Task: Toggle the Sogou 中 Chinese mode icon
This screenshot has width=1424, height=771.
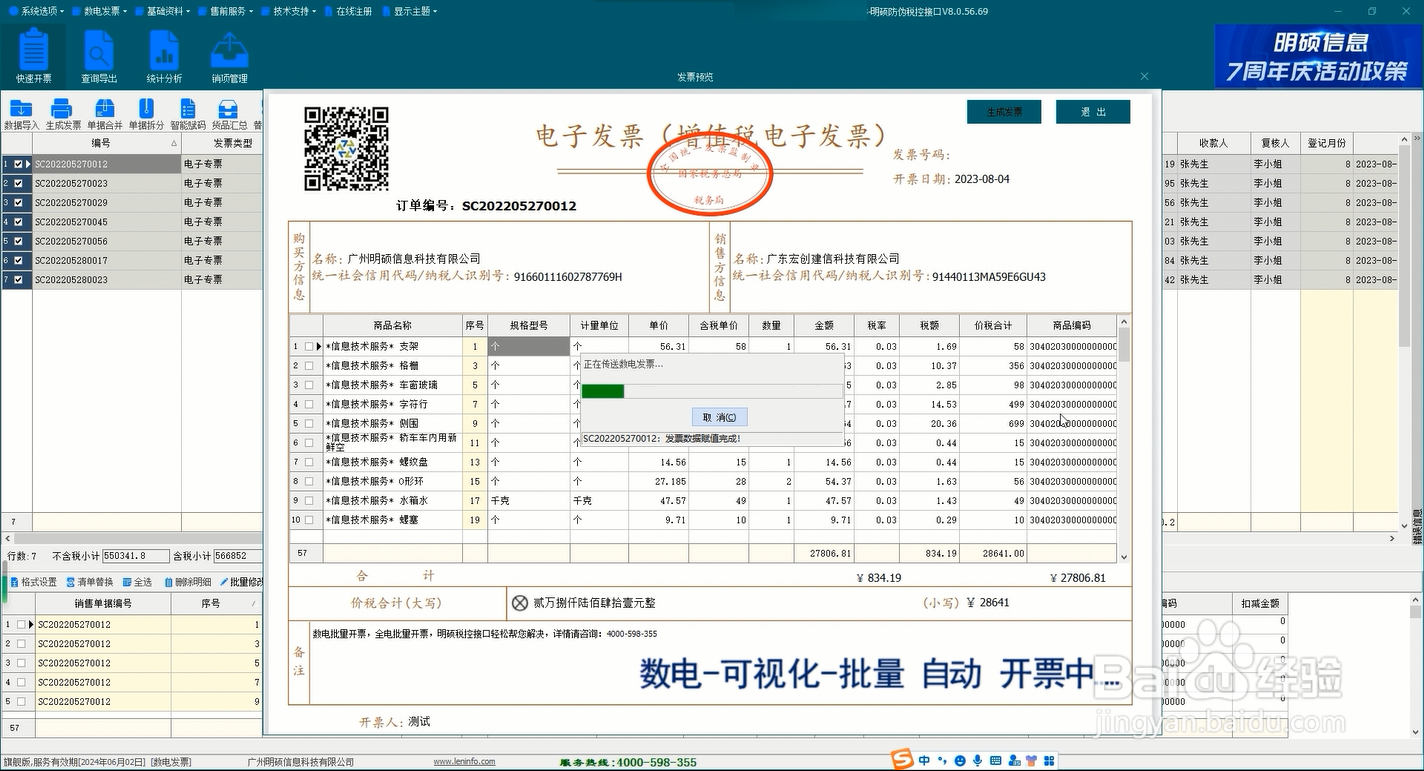Action: click(924, 761)
